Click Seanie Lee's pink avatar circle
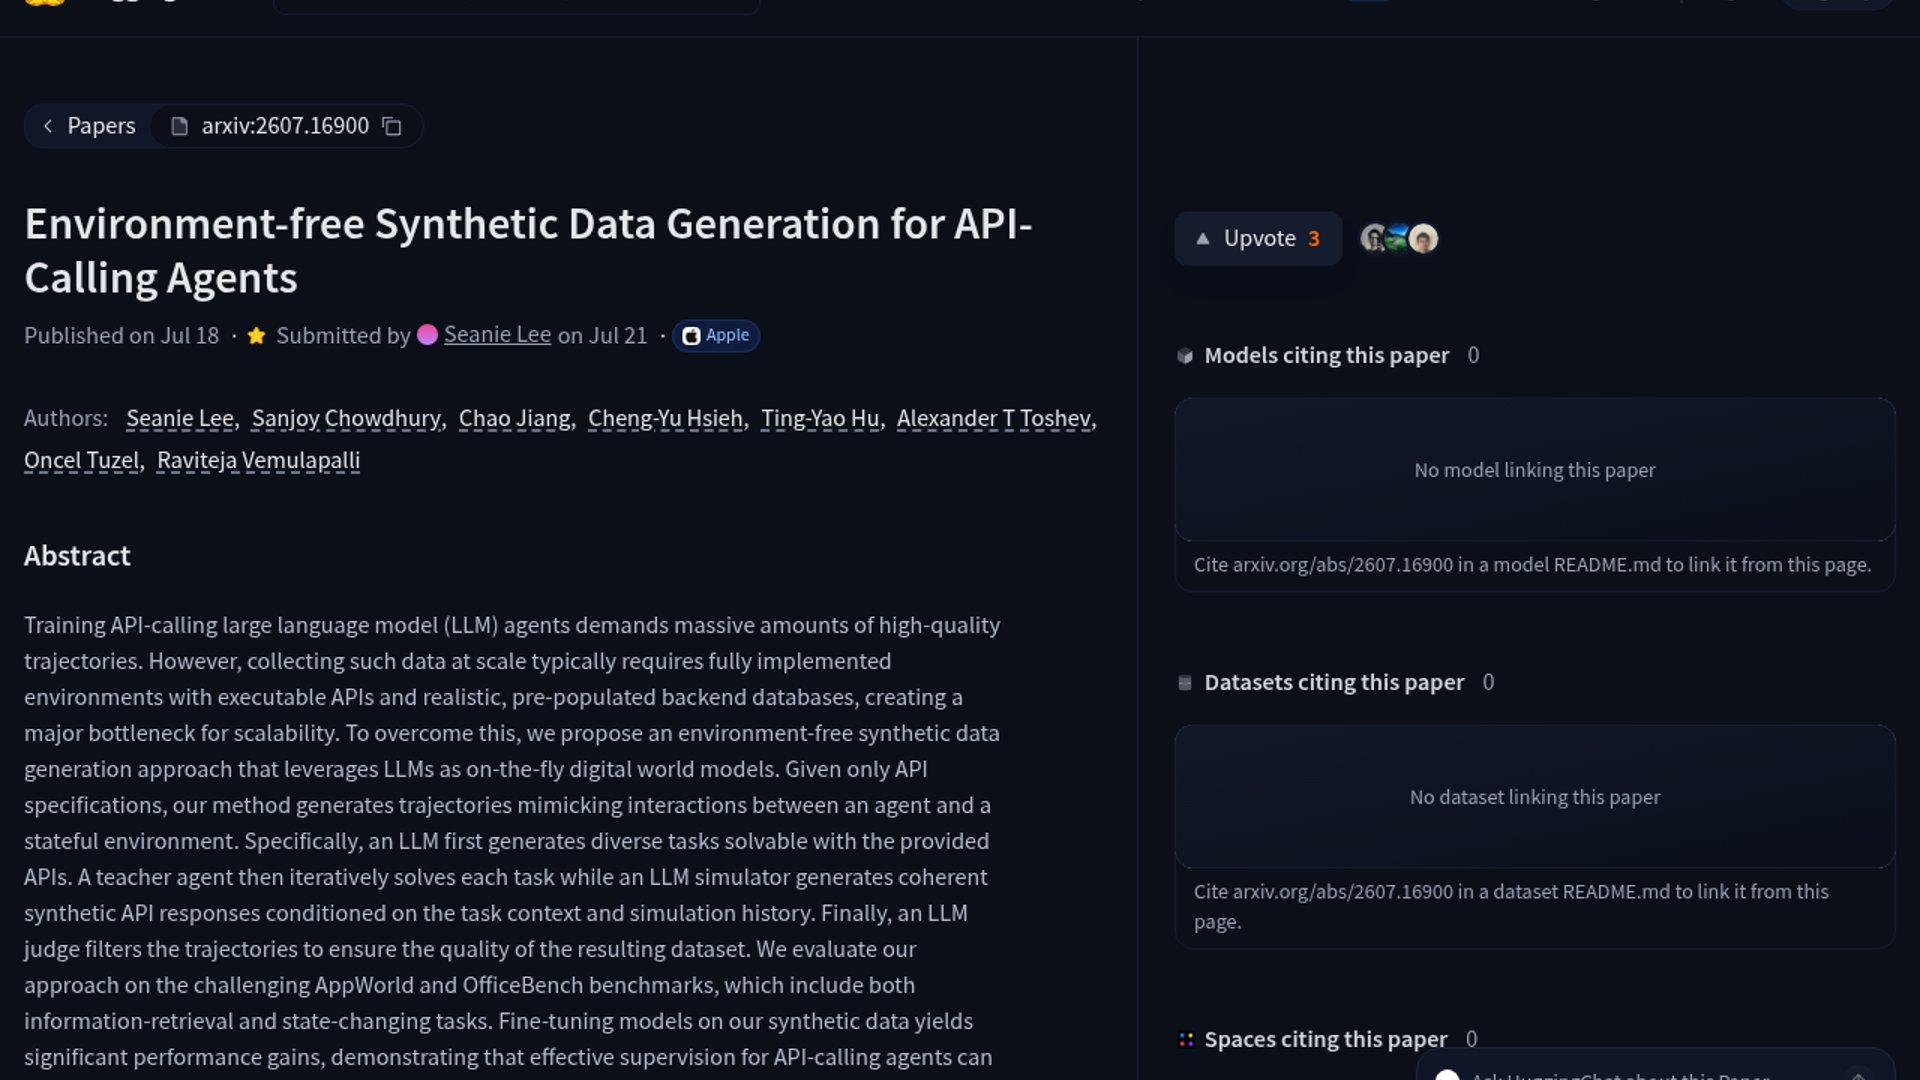The height and width of the screenshot is (1080, 1920). 427,335
